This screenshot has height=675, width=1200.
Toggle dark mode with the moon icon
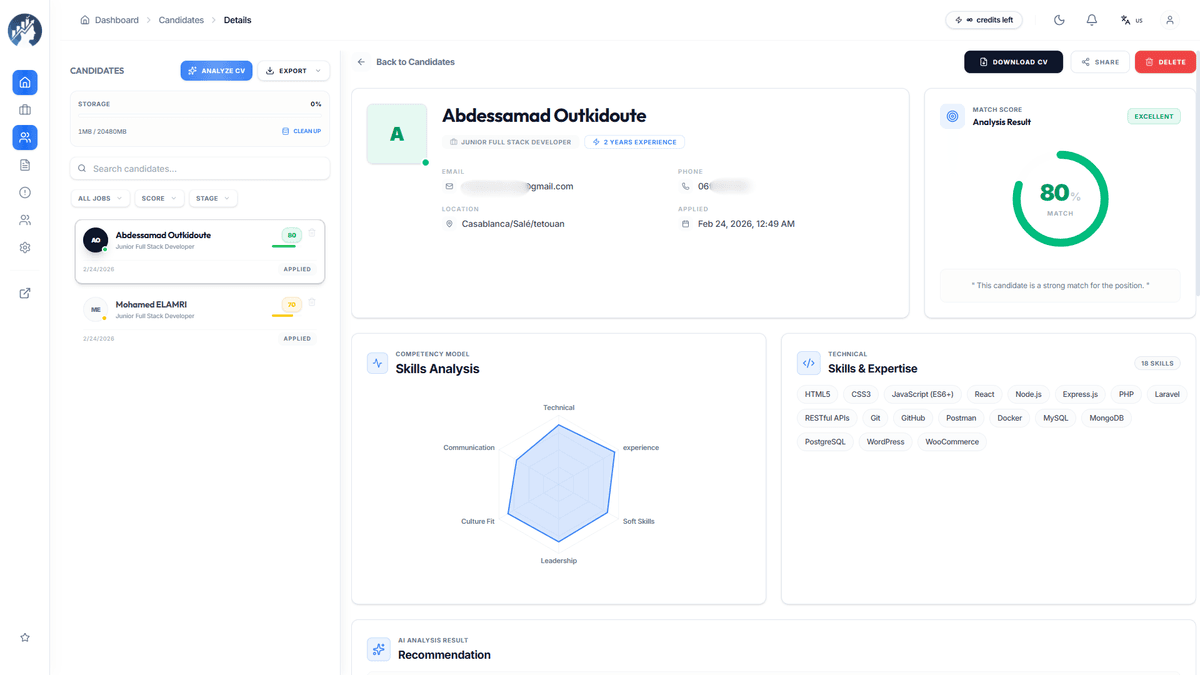[x=1059, y=19]
